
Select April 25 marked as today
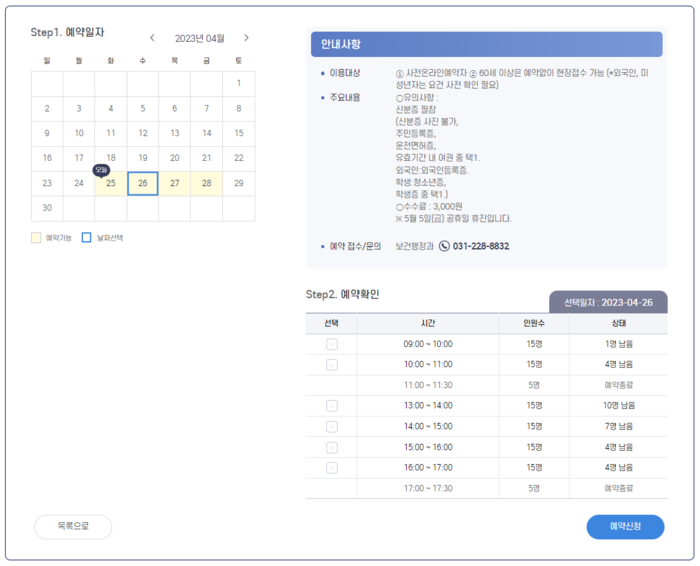tap(111, 183)
